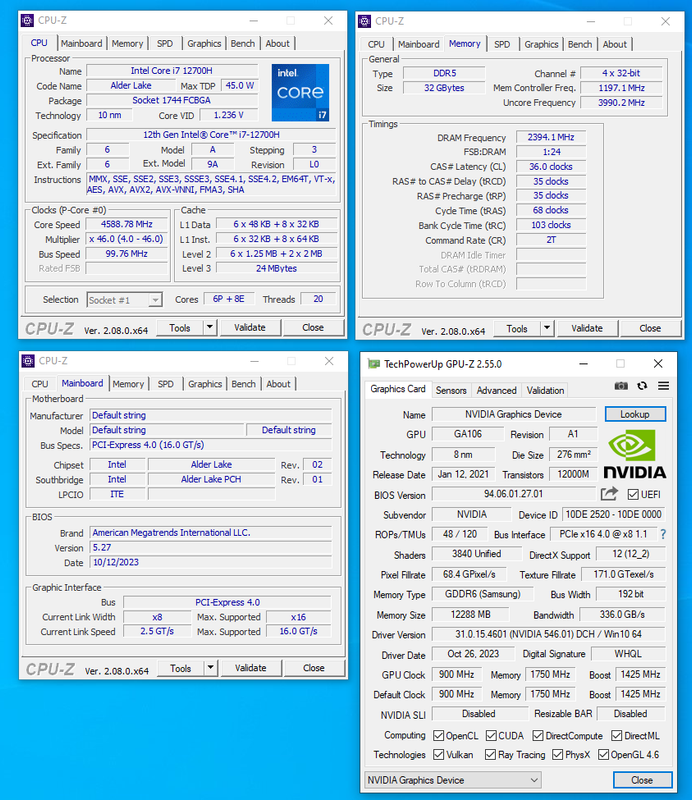Click CPU-Z app icon in CPU tab window

click(x=27, y=20)
